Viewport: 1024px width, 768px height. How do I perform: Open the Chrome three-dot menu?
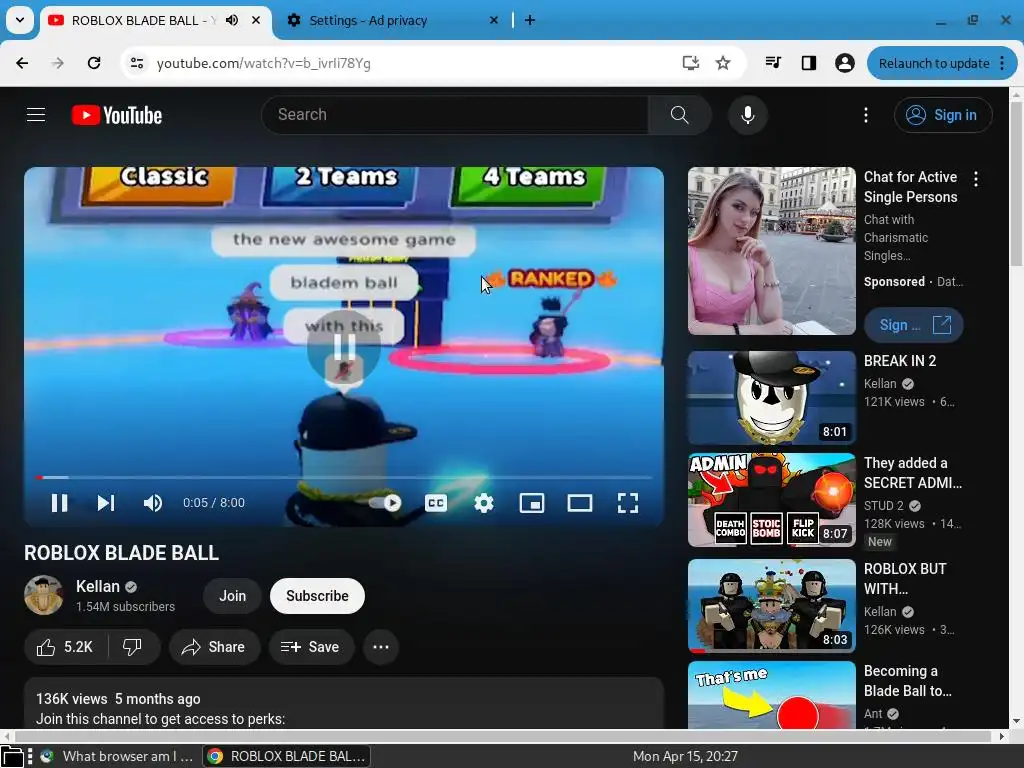[x=1002, y=63]
